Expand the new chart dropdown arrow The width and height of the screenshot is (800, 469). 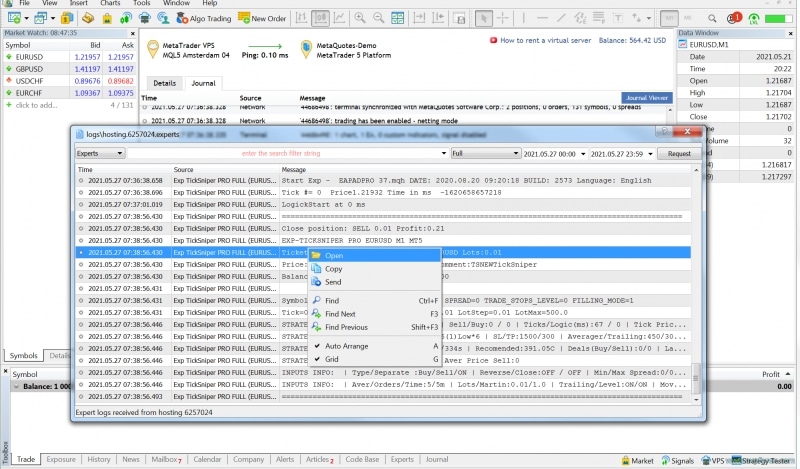pyautogui.click(x=27, y=18)
